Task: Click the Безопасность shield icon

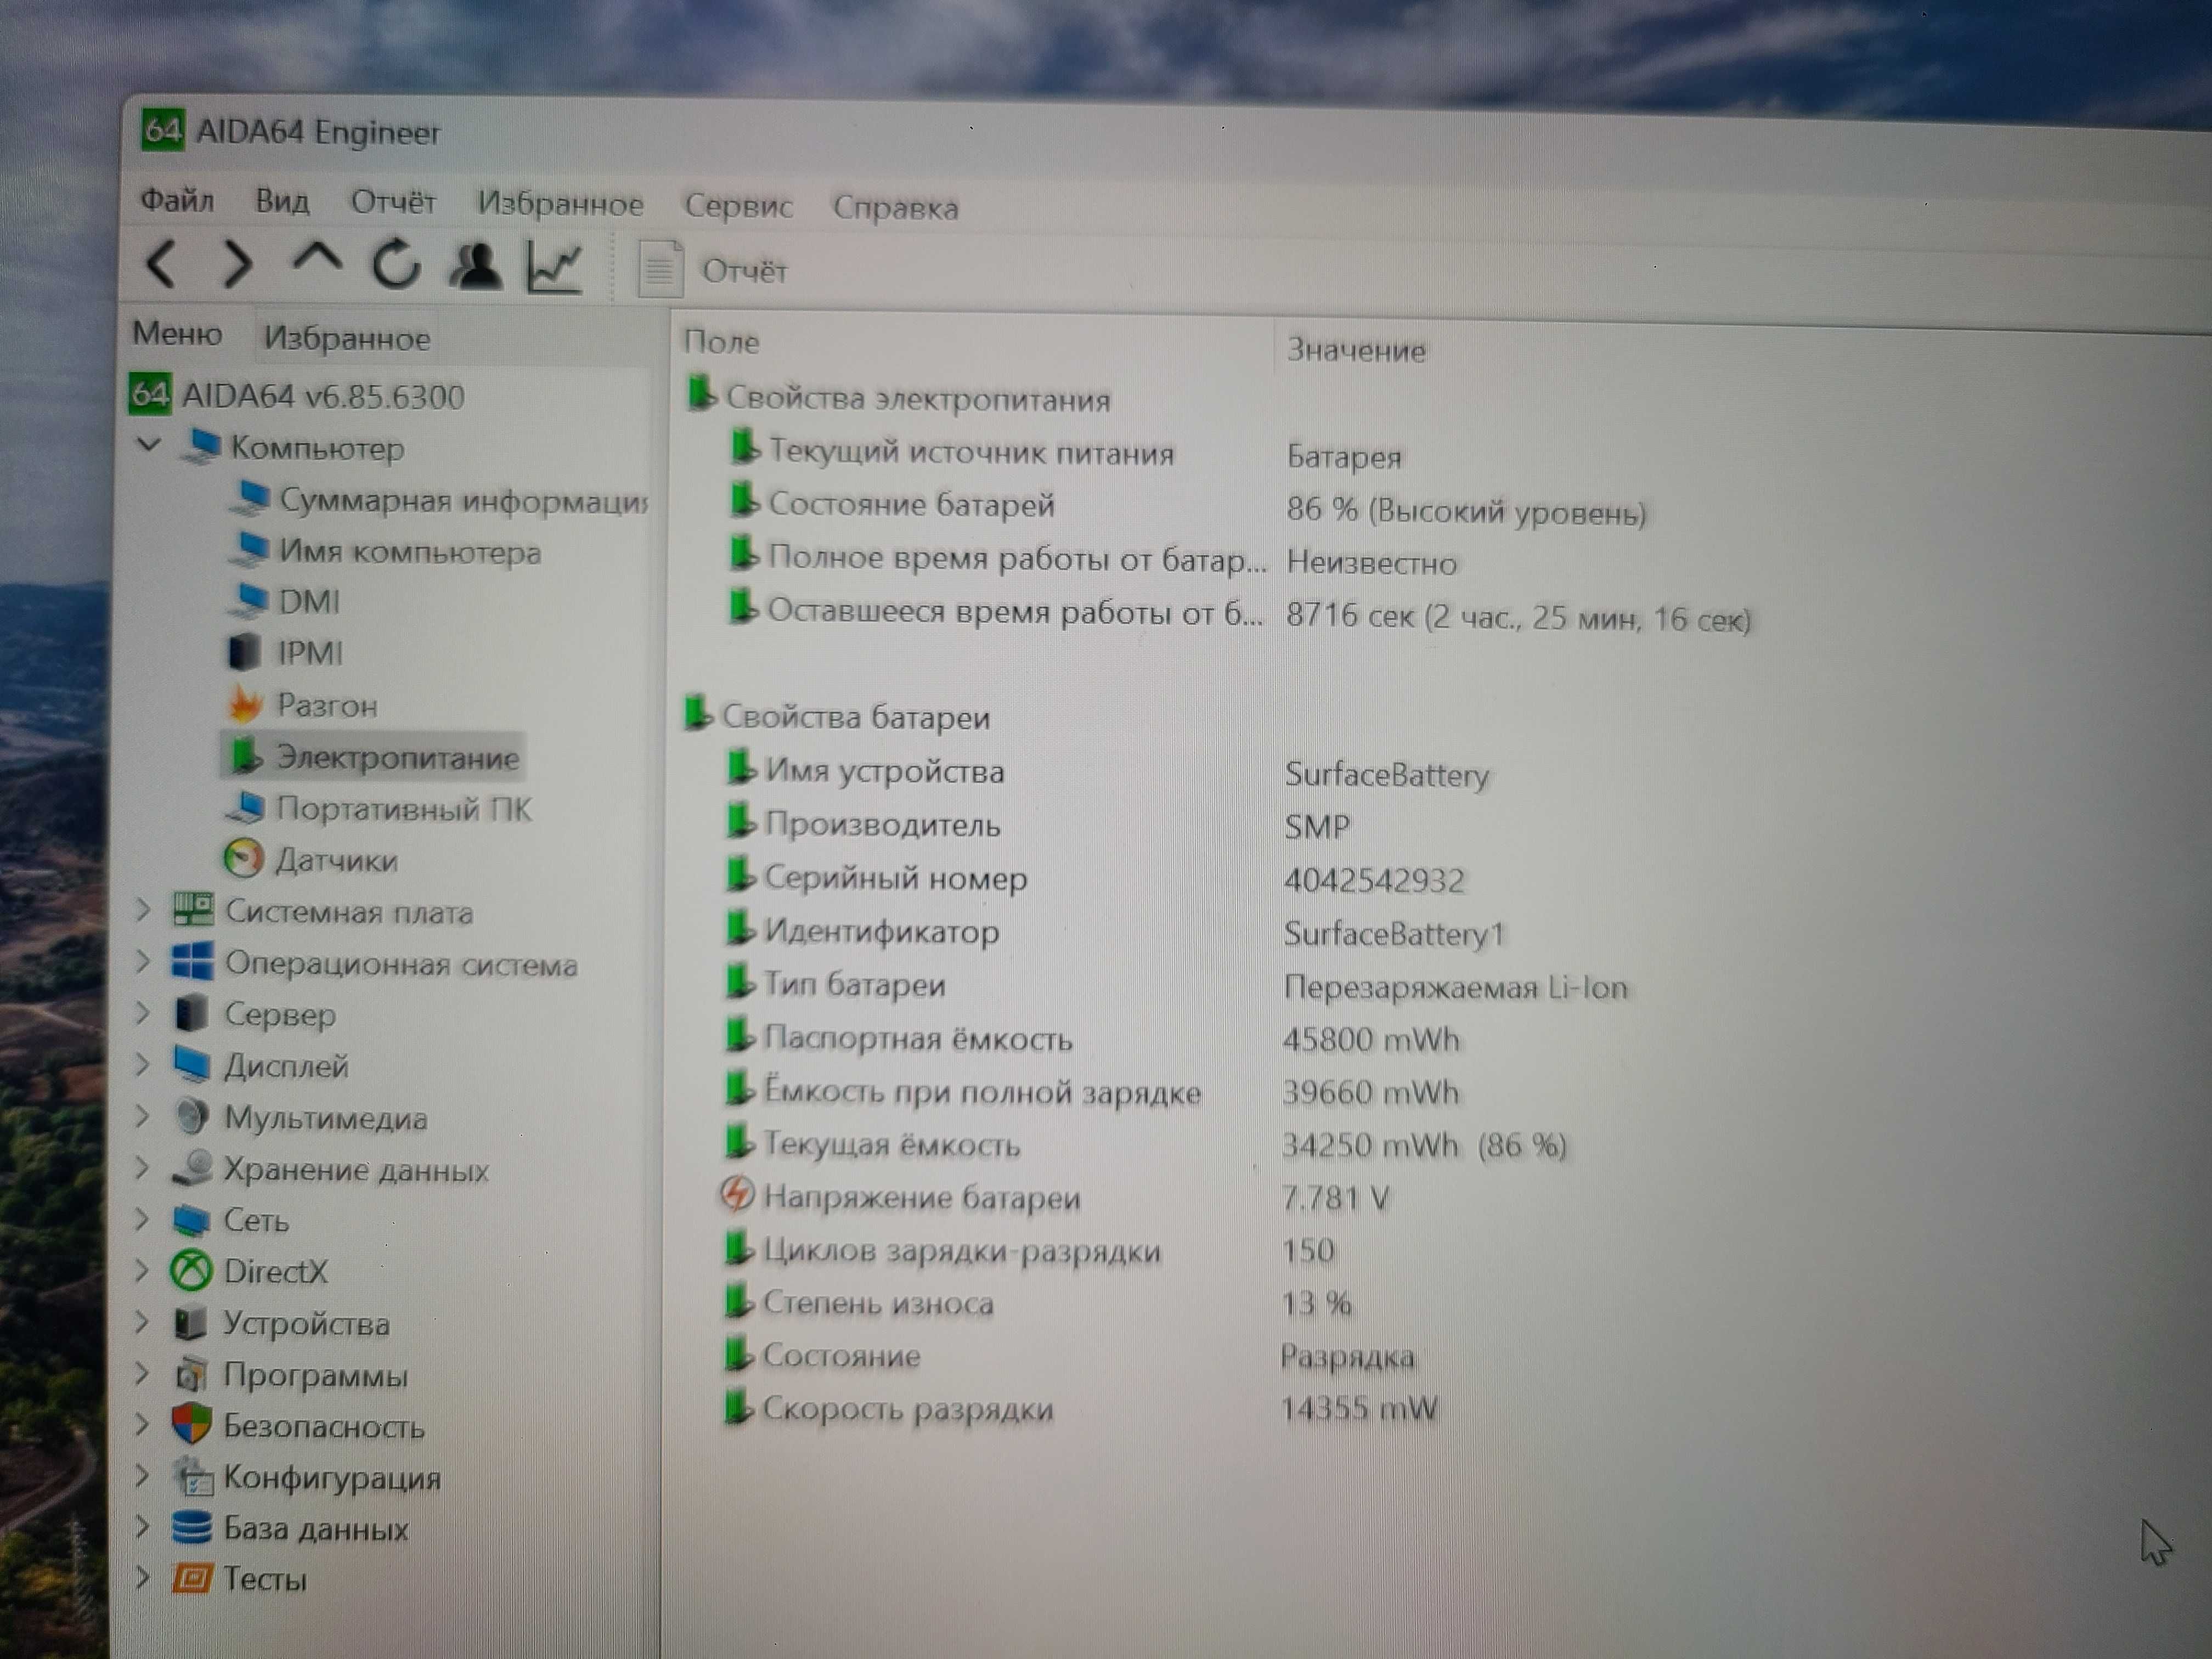Action: 190,1424
